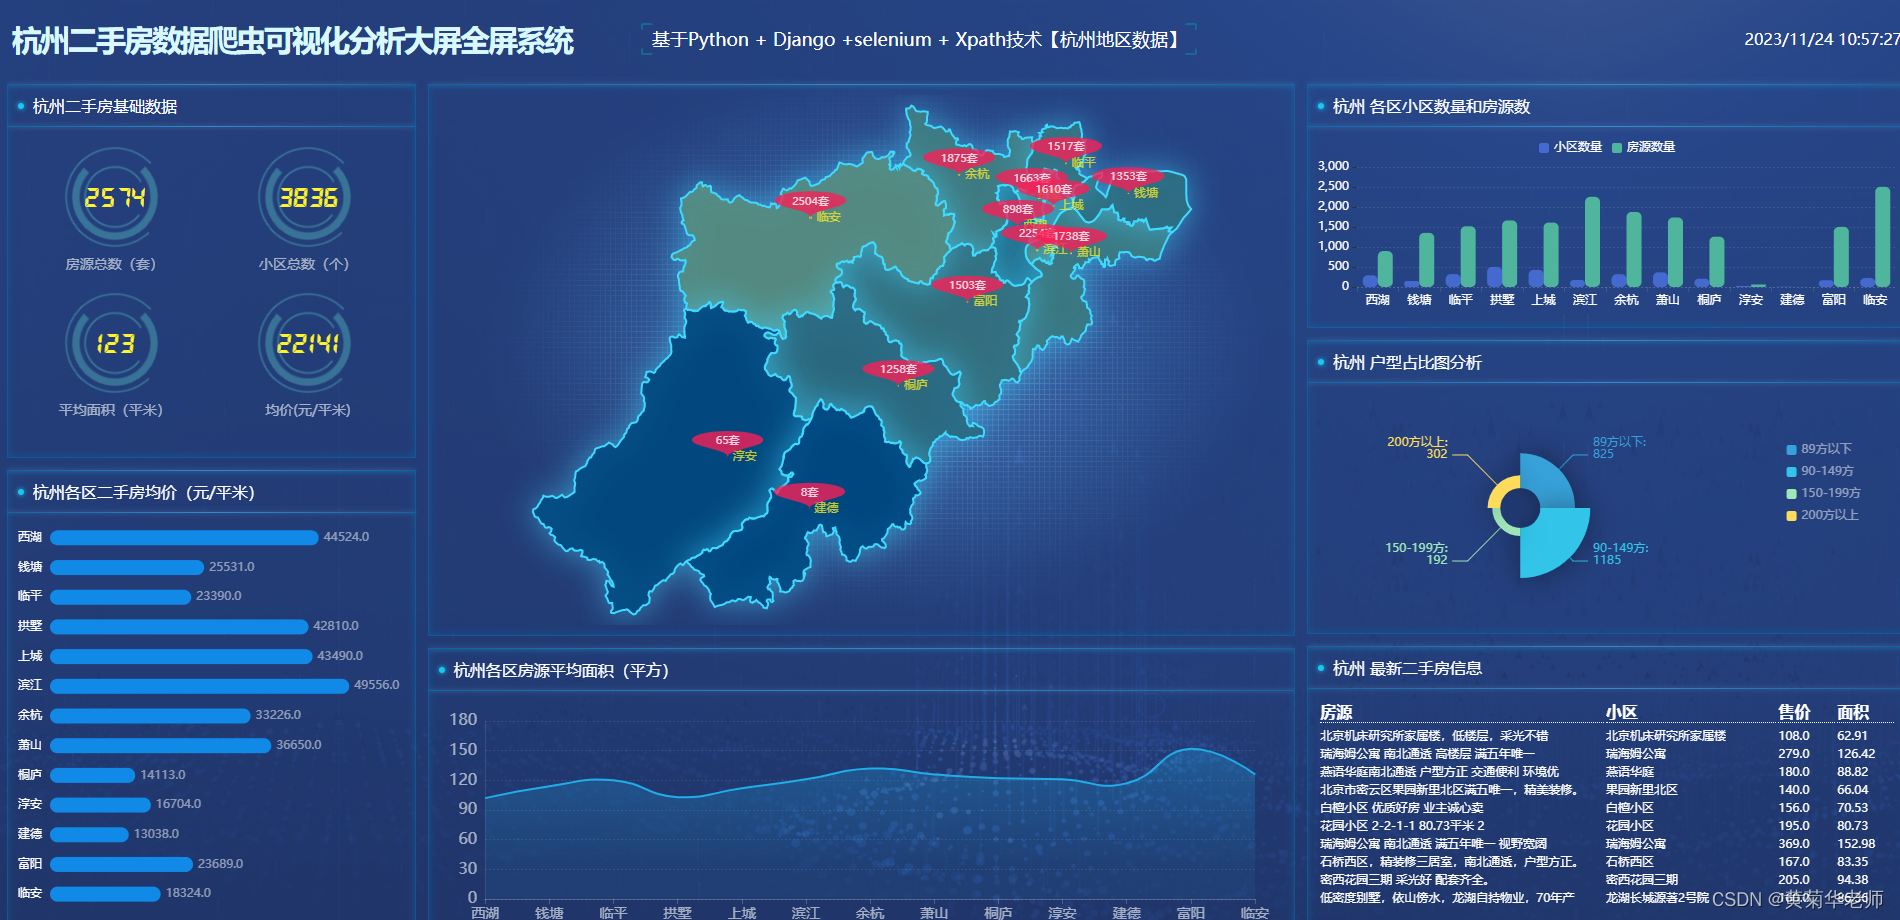The width and height of the screenshot is (1900, 920).
Task: Click the 滨江 average price bar
Action: click(199, 686)
